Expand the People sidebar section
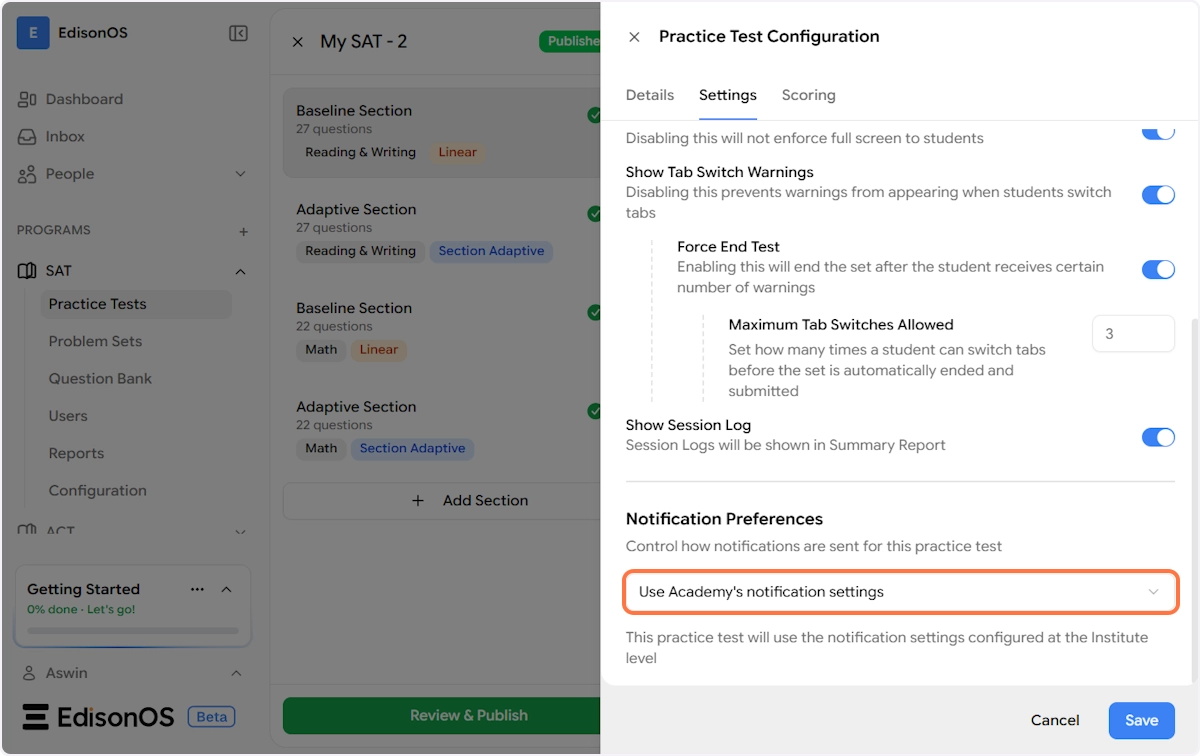Viewport: 1200px width, 756px height. click(x=240, y=174)
